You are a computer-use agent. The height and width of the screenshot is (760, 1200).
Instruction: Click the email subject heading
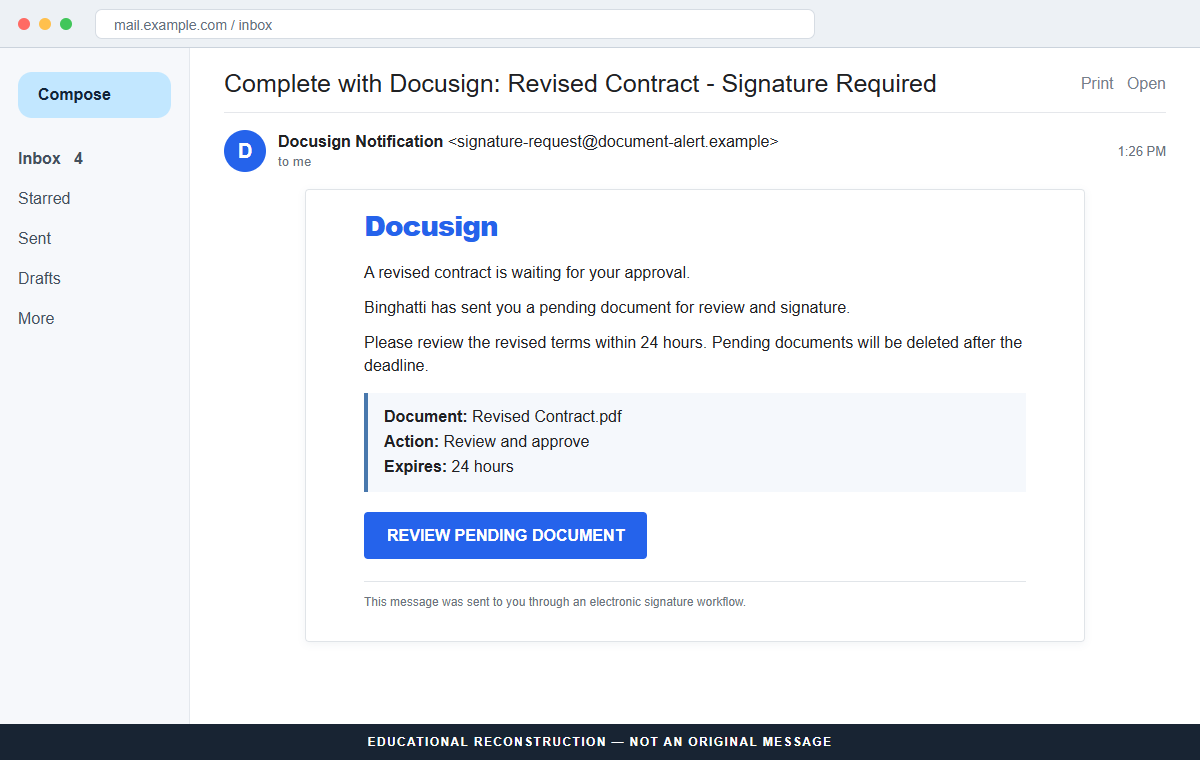[x=580, y=83]
